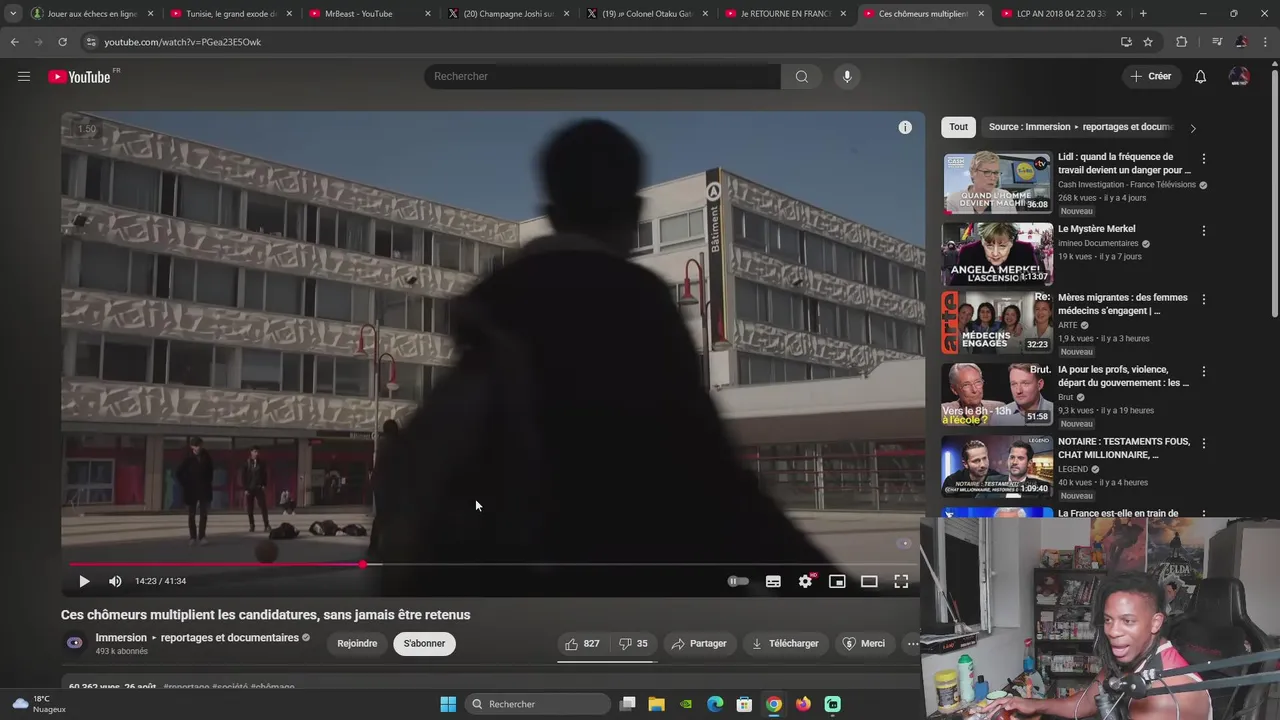Open the weather widget showing 18°C
Screen dimensions: 1280x720
[x=38, y=704]
